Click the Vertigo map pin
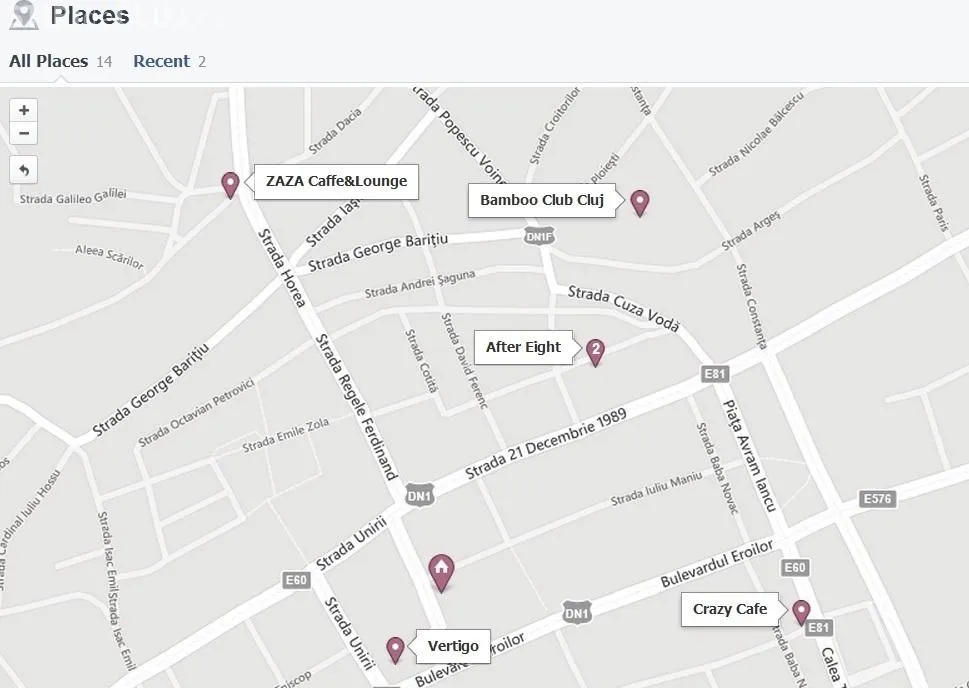Screen dimensions: 969x688 [395, 649]
